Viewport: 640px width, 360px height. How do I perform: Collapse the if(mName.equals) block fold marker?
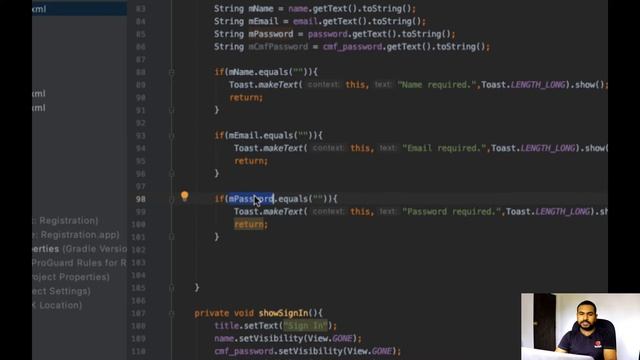(171, 72)
